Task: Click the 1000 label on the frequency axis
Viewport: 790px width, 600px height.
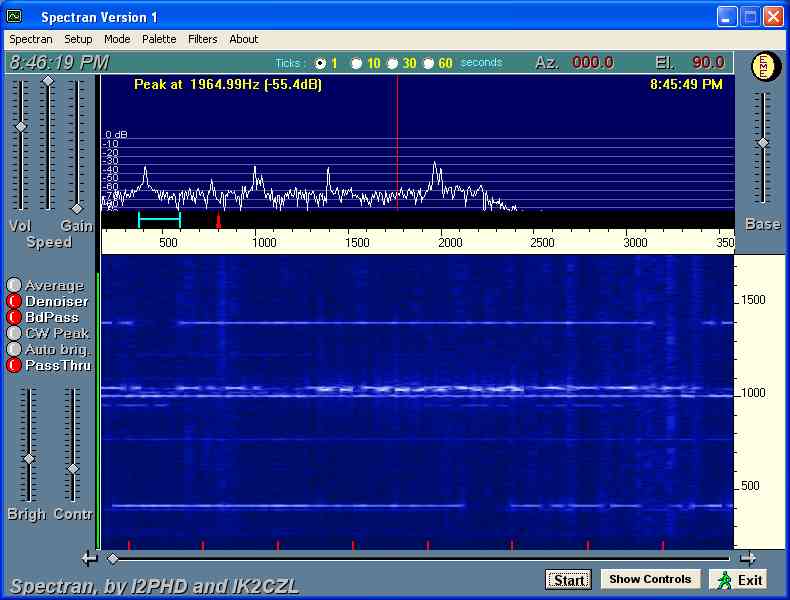Action: pyautogui.click(x=264, y=243)
